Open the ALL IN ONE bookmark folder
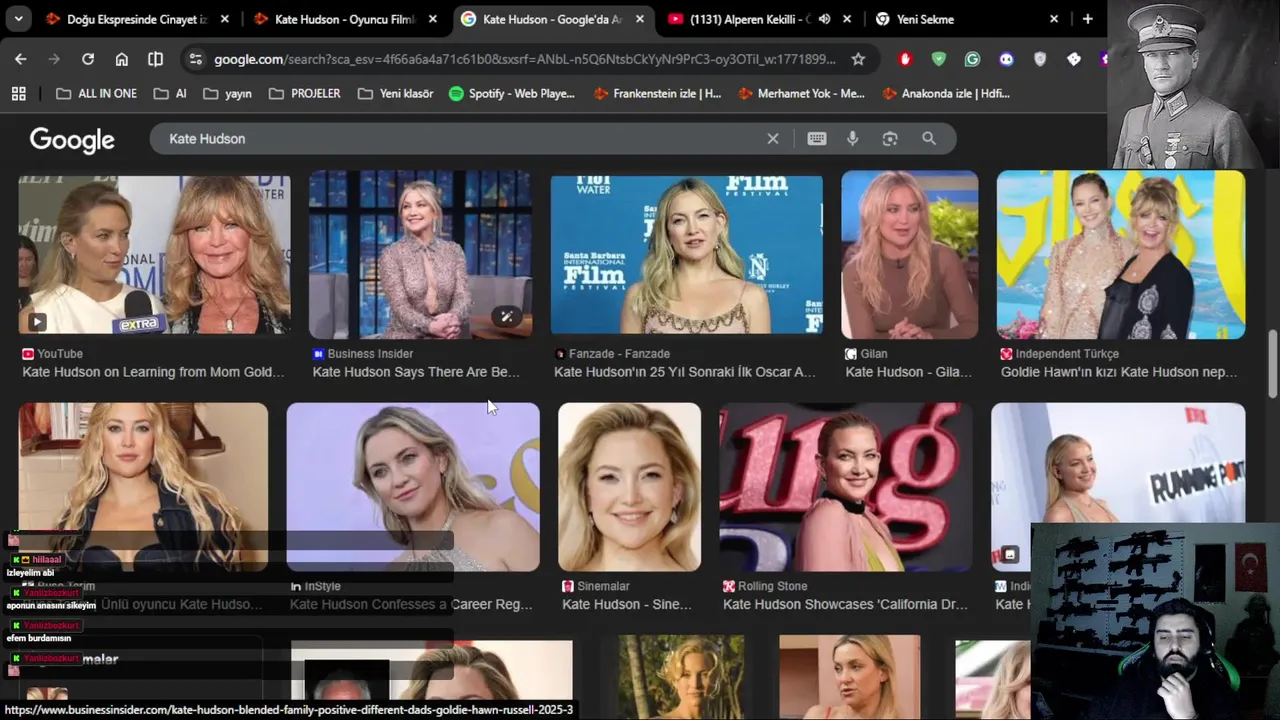The height and width of the screenshot is (720, 1280). point(96,93)
